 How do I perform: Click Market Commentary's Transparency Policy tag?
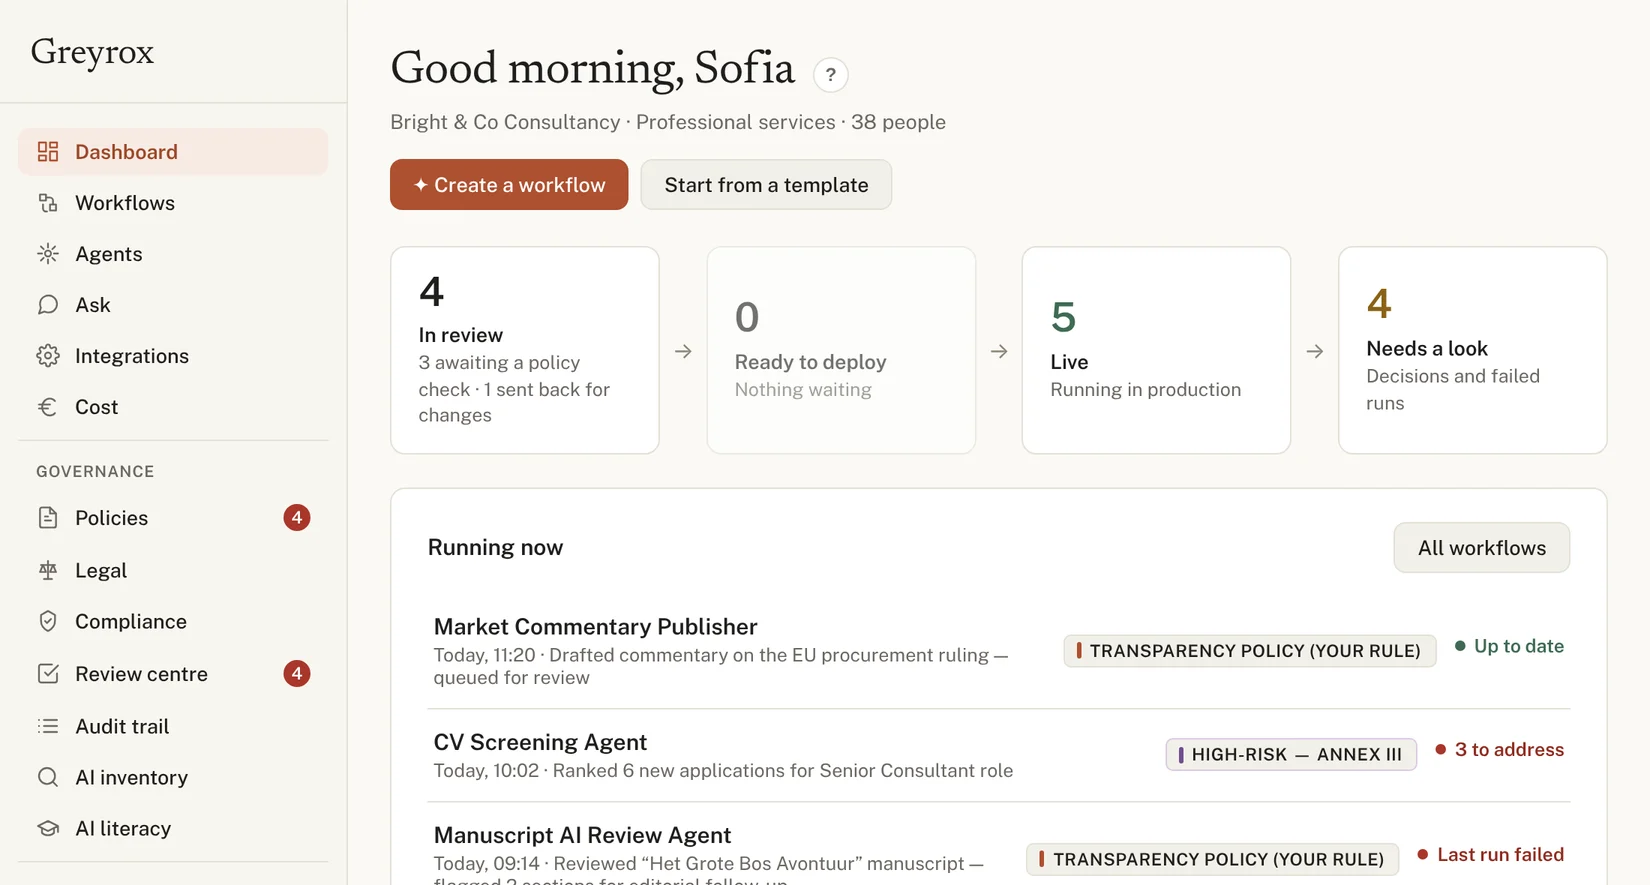coord(1250,651)
